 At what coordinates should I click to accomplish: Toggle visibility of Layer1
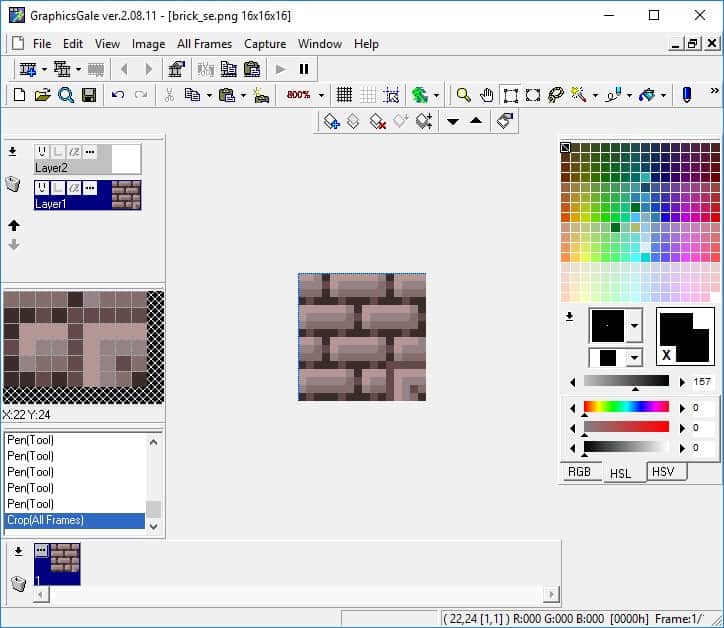pos(42,188)
